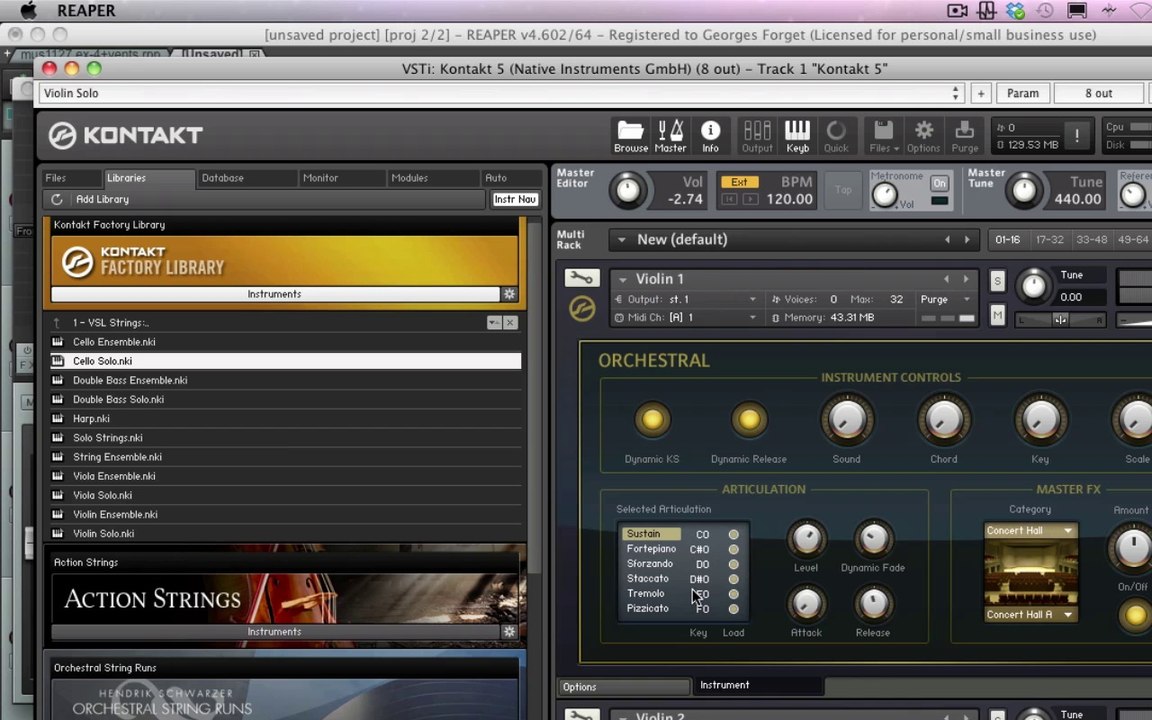Click the Info icon in Kontakt toolbar
Screen dimensions: 1152x720
pyautogui.click(x=710, y=136)
